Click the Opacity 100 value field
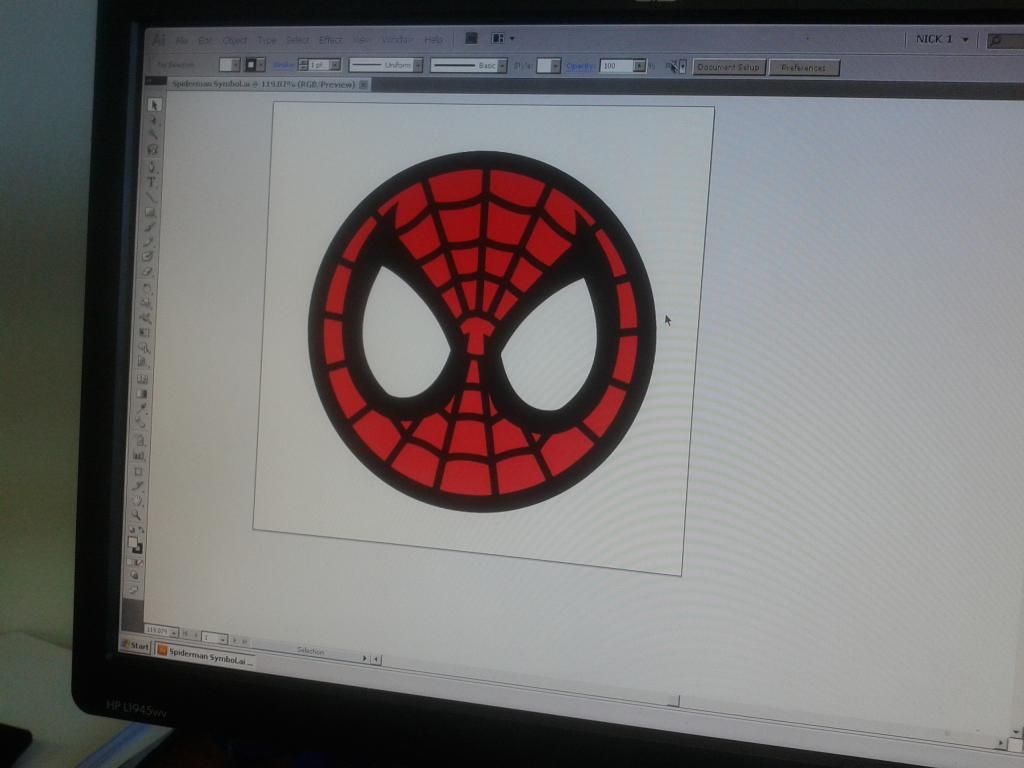 (616, 66)
